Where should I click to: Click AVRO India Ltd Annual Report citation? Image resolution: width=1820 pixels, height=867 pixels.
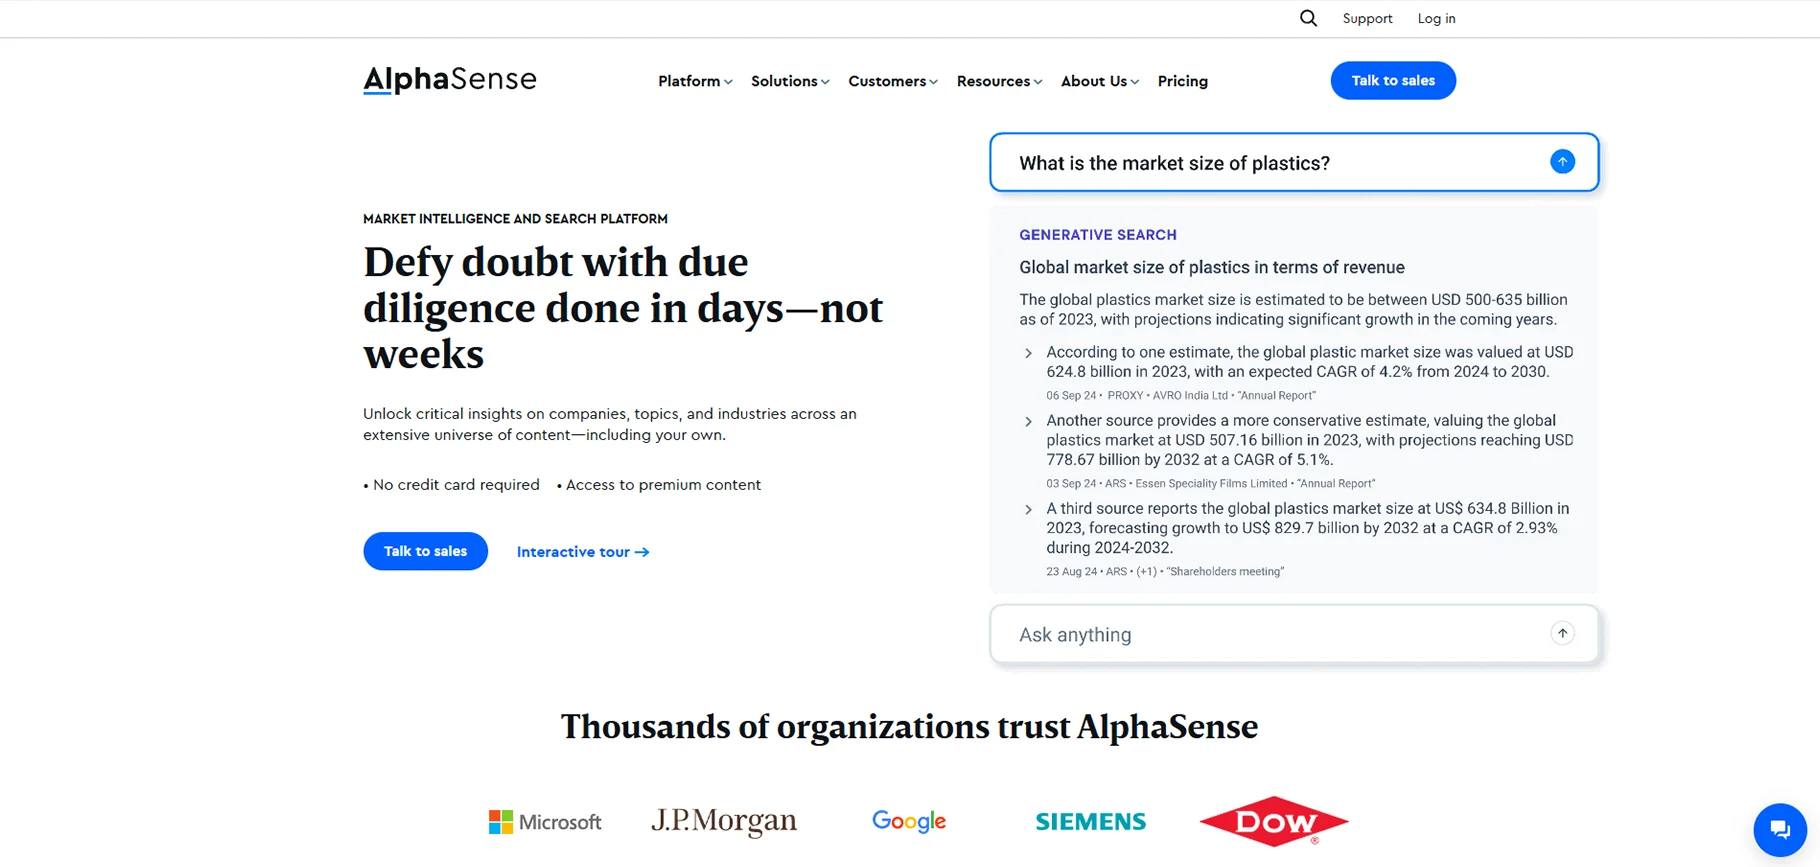click(1181, 396)
